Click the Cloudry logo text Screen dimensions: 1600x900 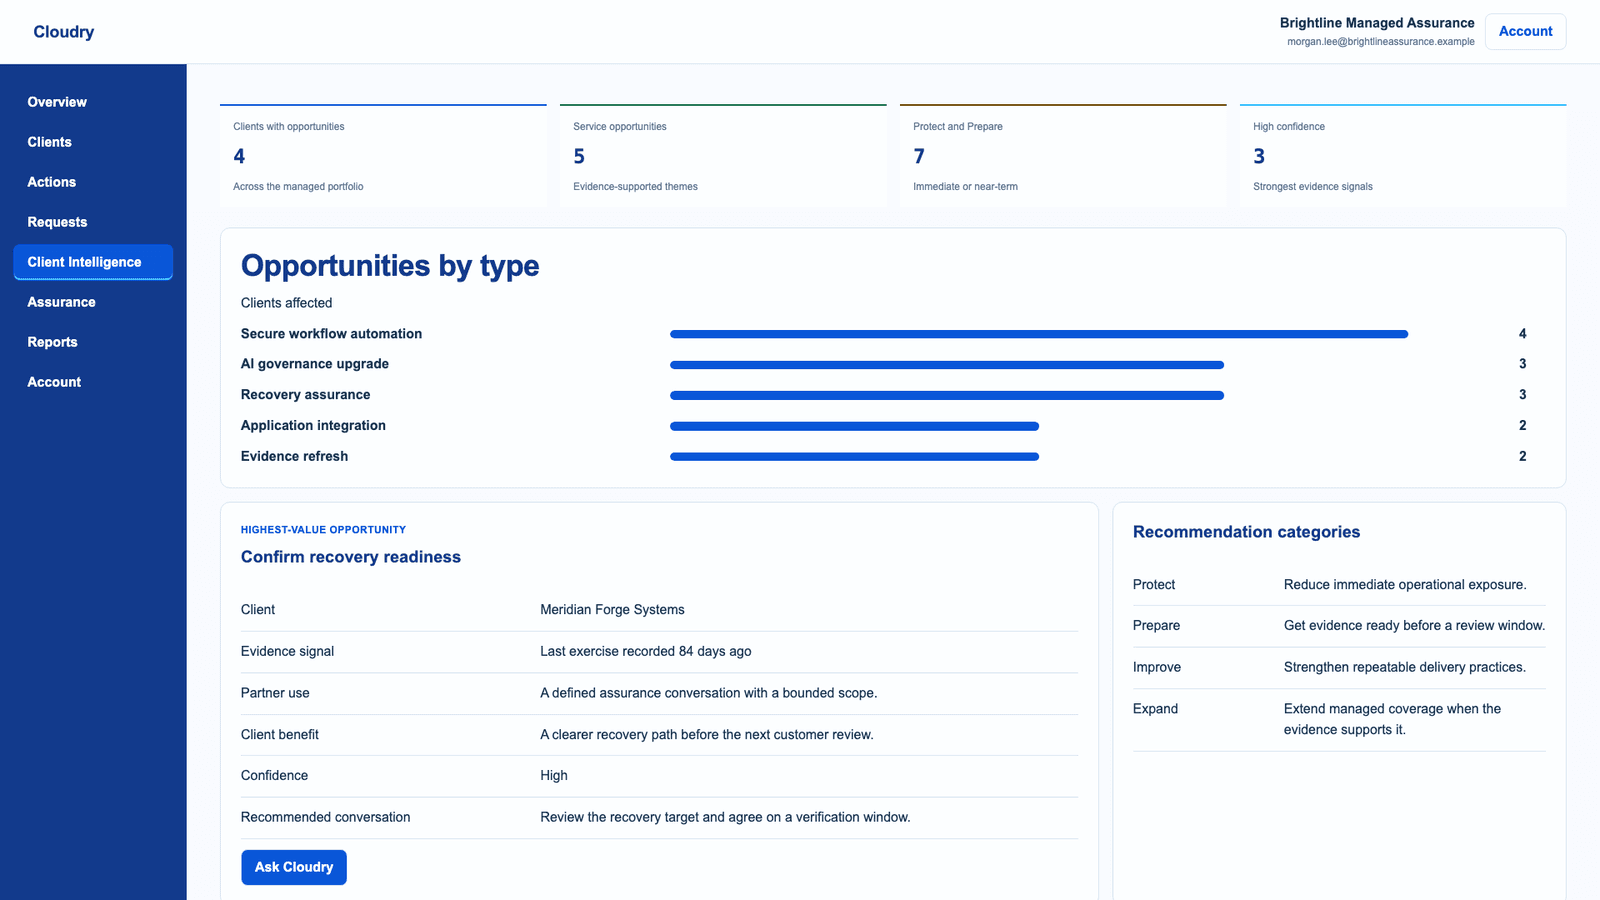pos(64,32)
